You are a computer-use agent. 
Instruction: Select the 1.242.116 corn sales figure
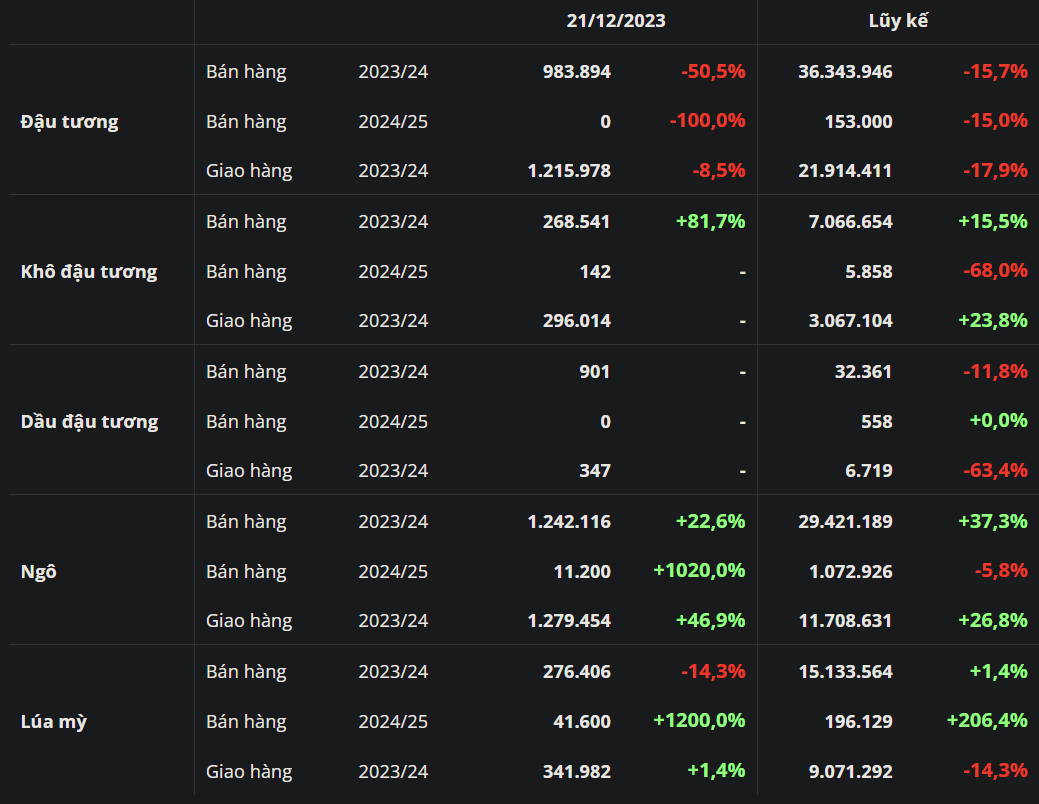pyautogui.click(x=569, y=522)
